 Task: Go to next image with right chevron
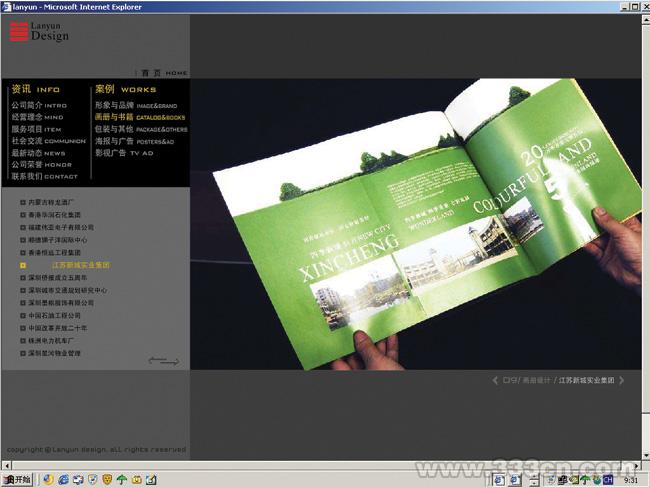tap(623, 380)
